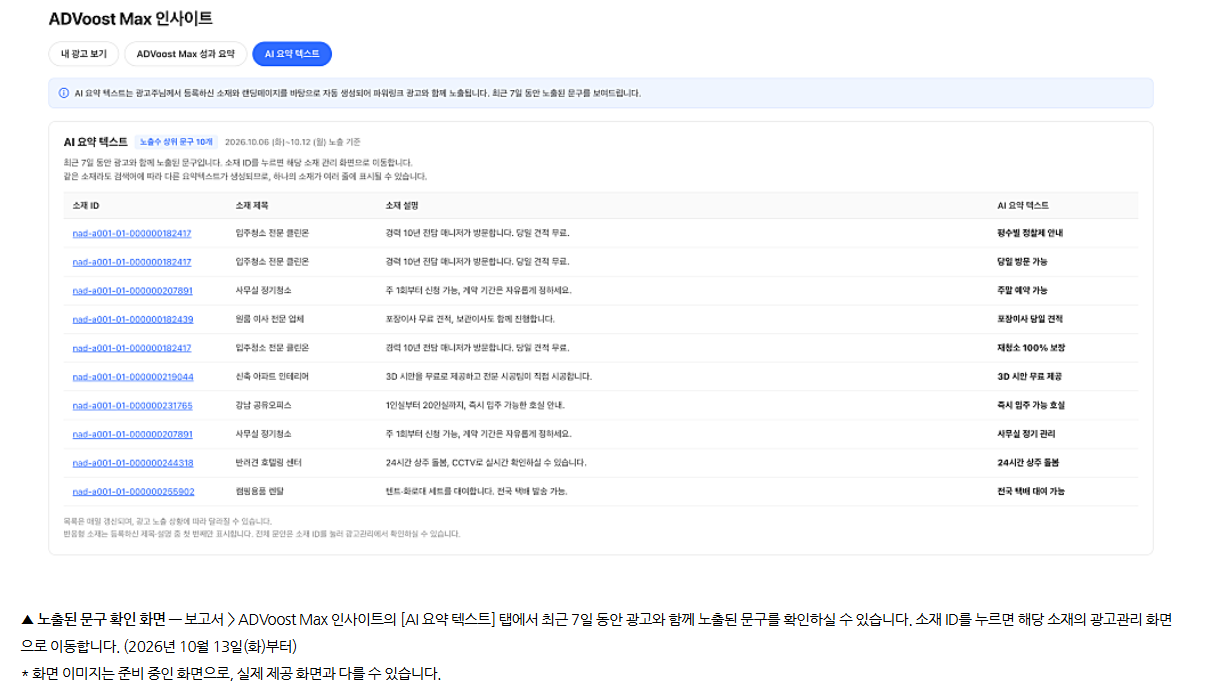Screen dimensions: 1217x696
Task: Click the '재청소 100% 보장' summary text
Action: pyautogui.click(x=1031, y=348)
